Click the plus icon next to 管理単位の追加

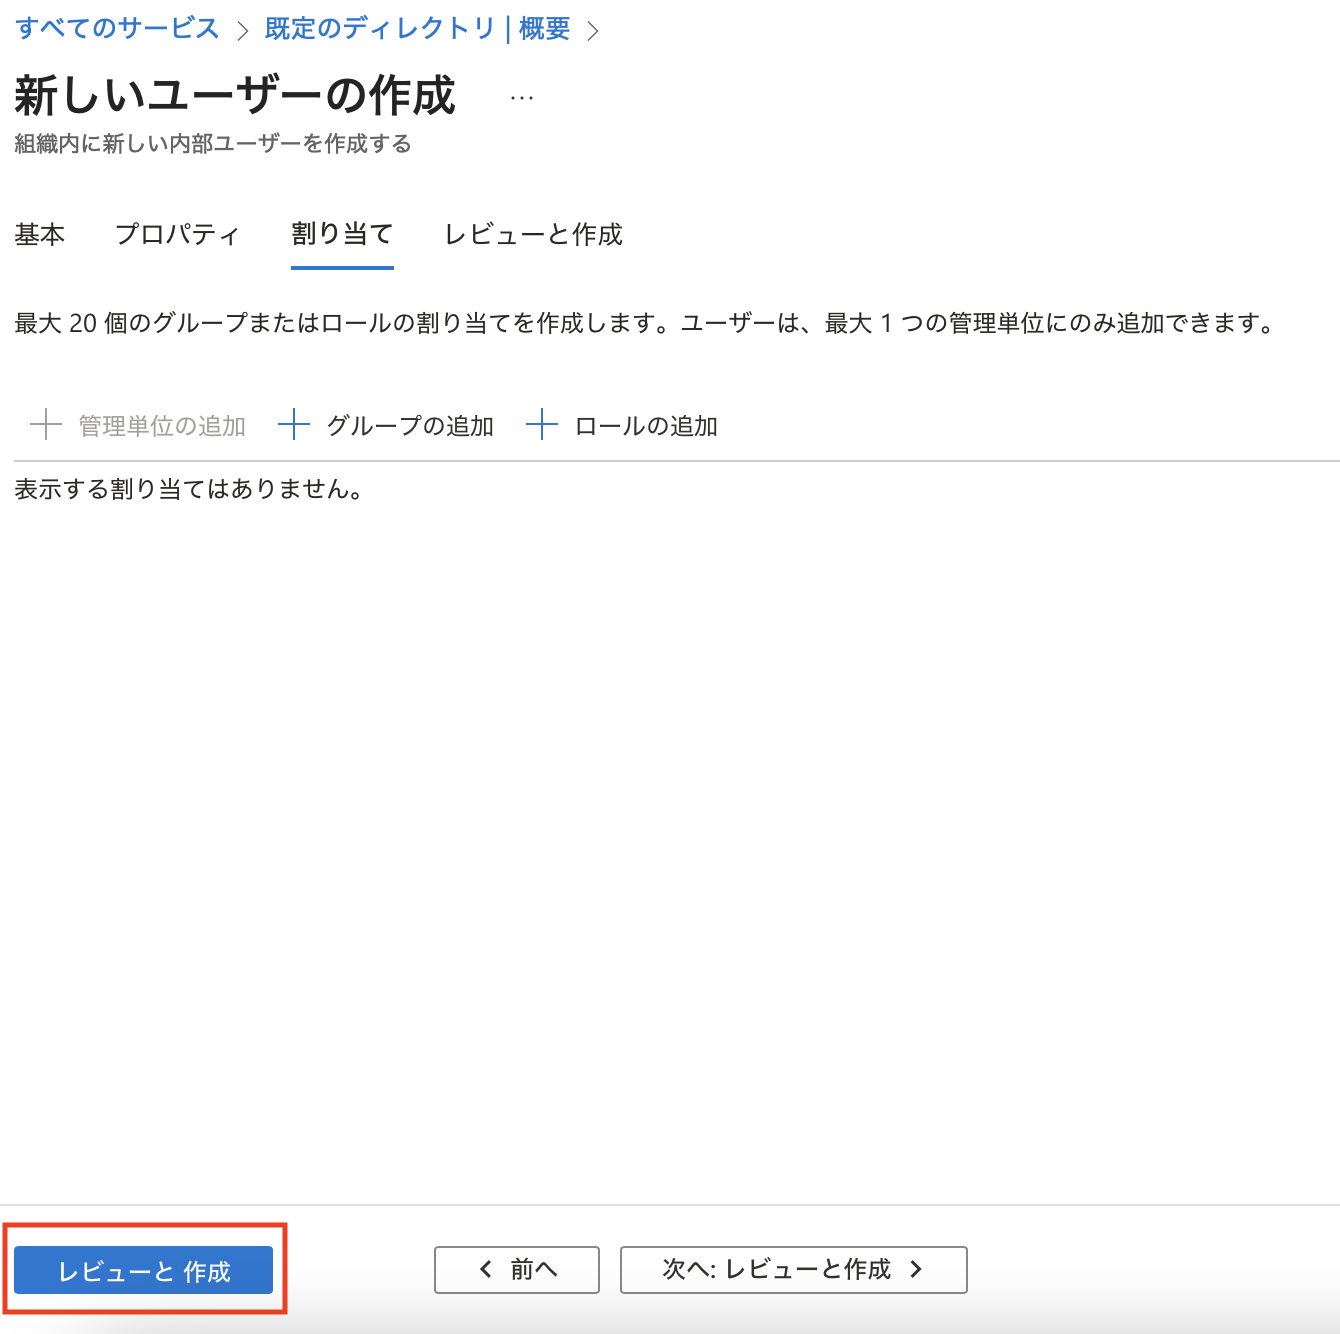46,425
